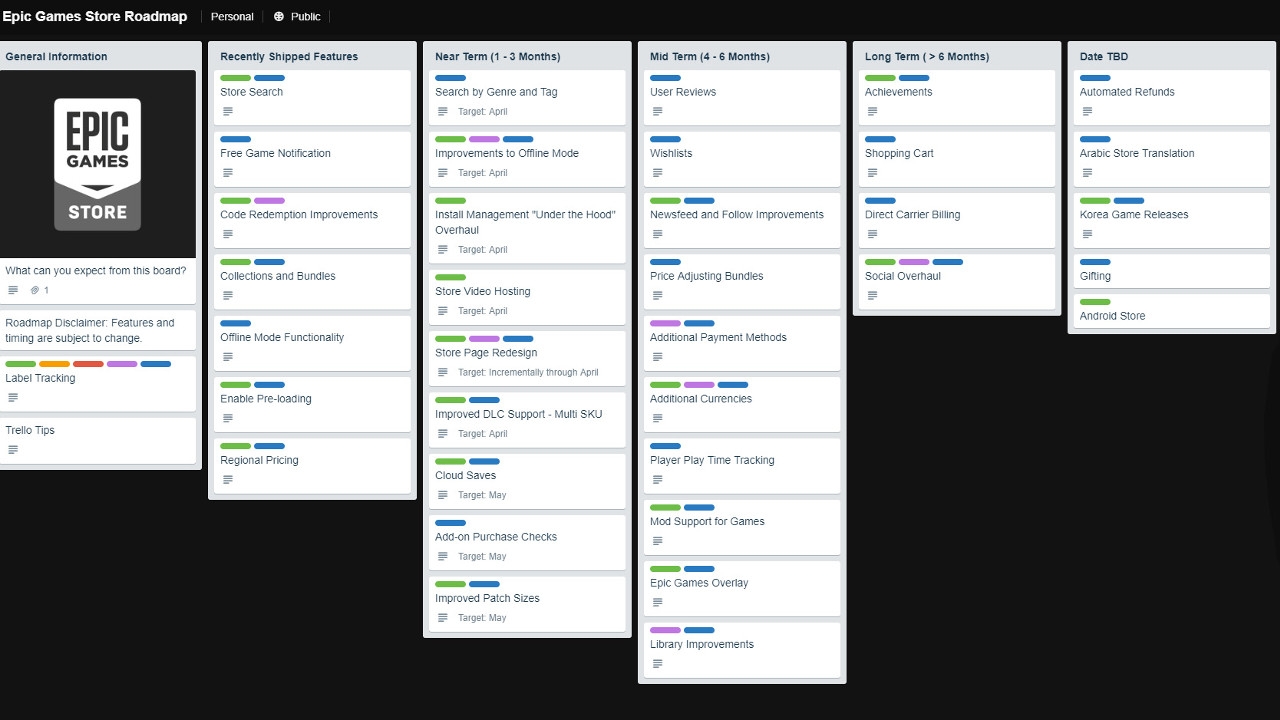Click description icon on Automated Refunds card
Screen dimensions: 1280x720
click(x=1088, y=111)
